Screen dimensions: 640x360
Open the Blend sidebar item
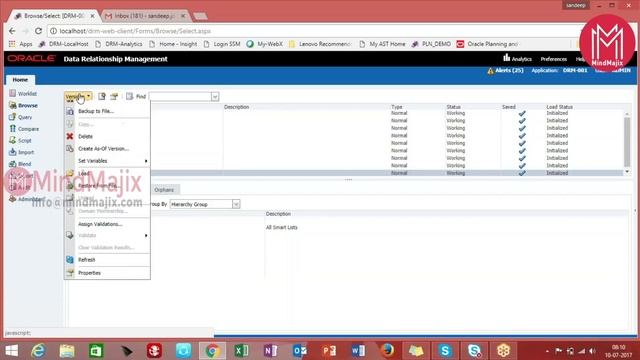tap(20, 164)
